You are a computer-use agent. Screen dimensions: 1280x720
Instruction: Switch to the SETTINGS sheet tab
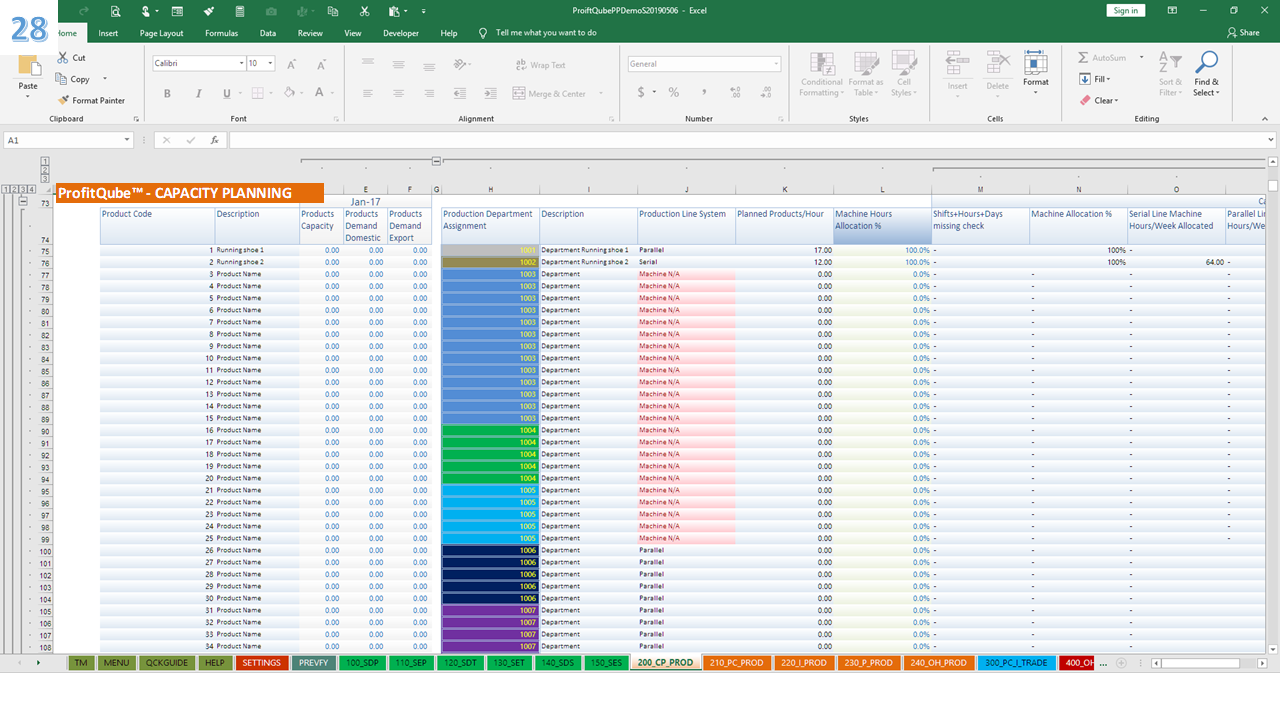[262, 662]
